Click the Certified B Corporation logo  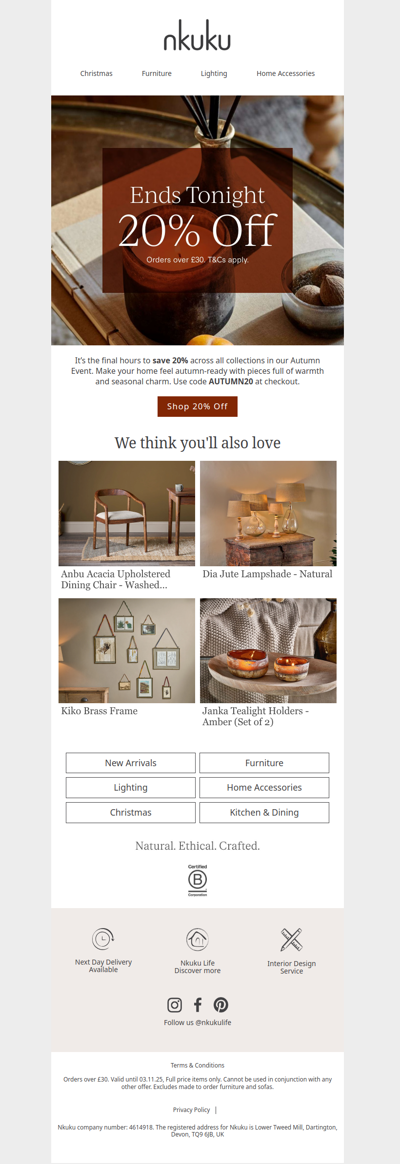(x=197, y=880)
